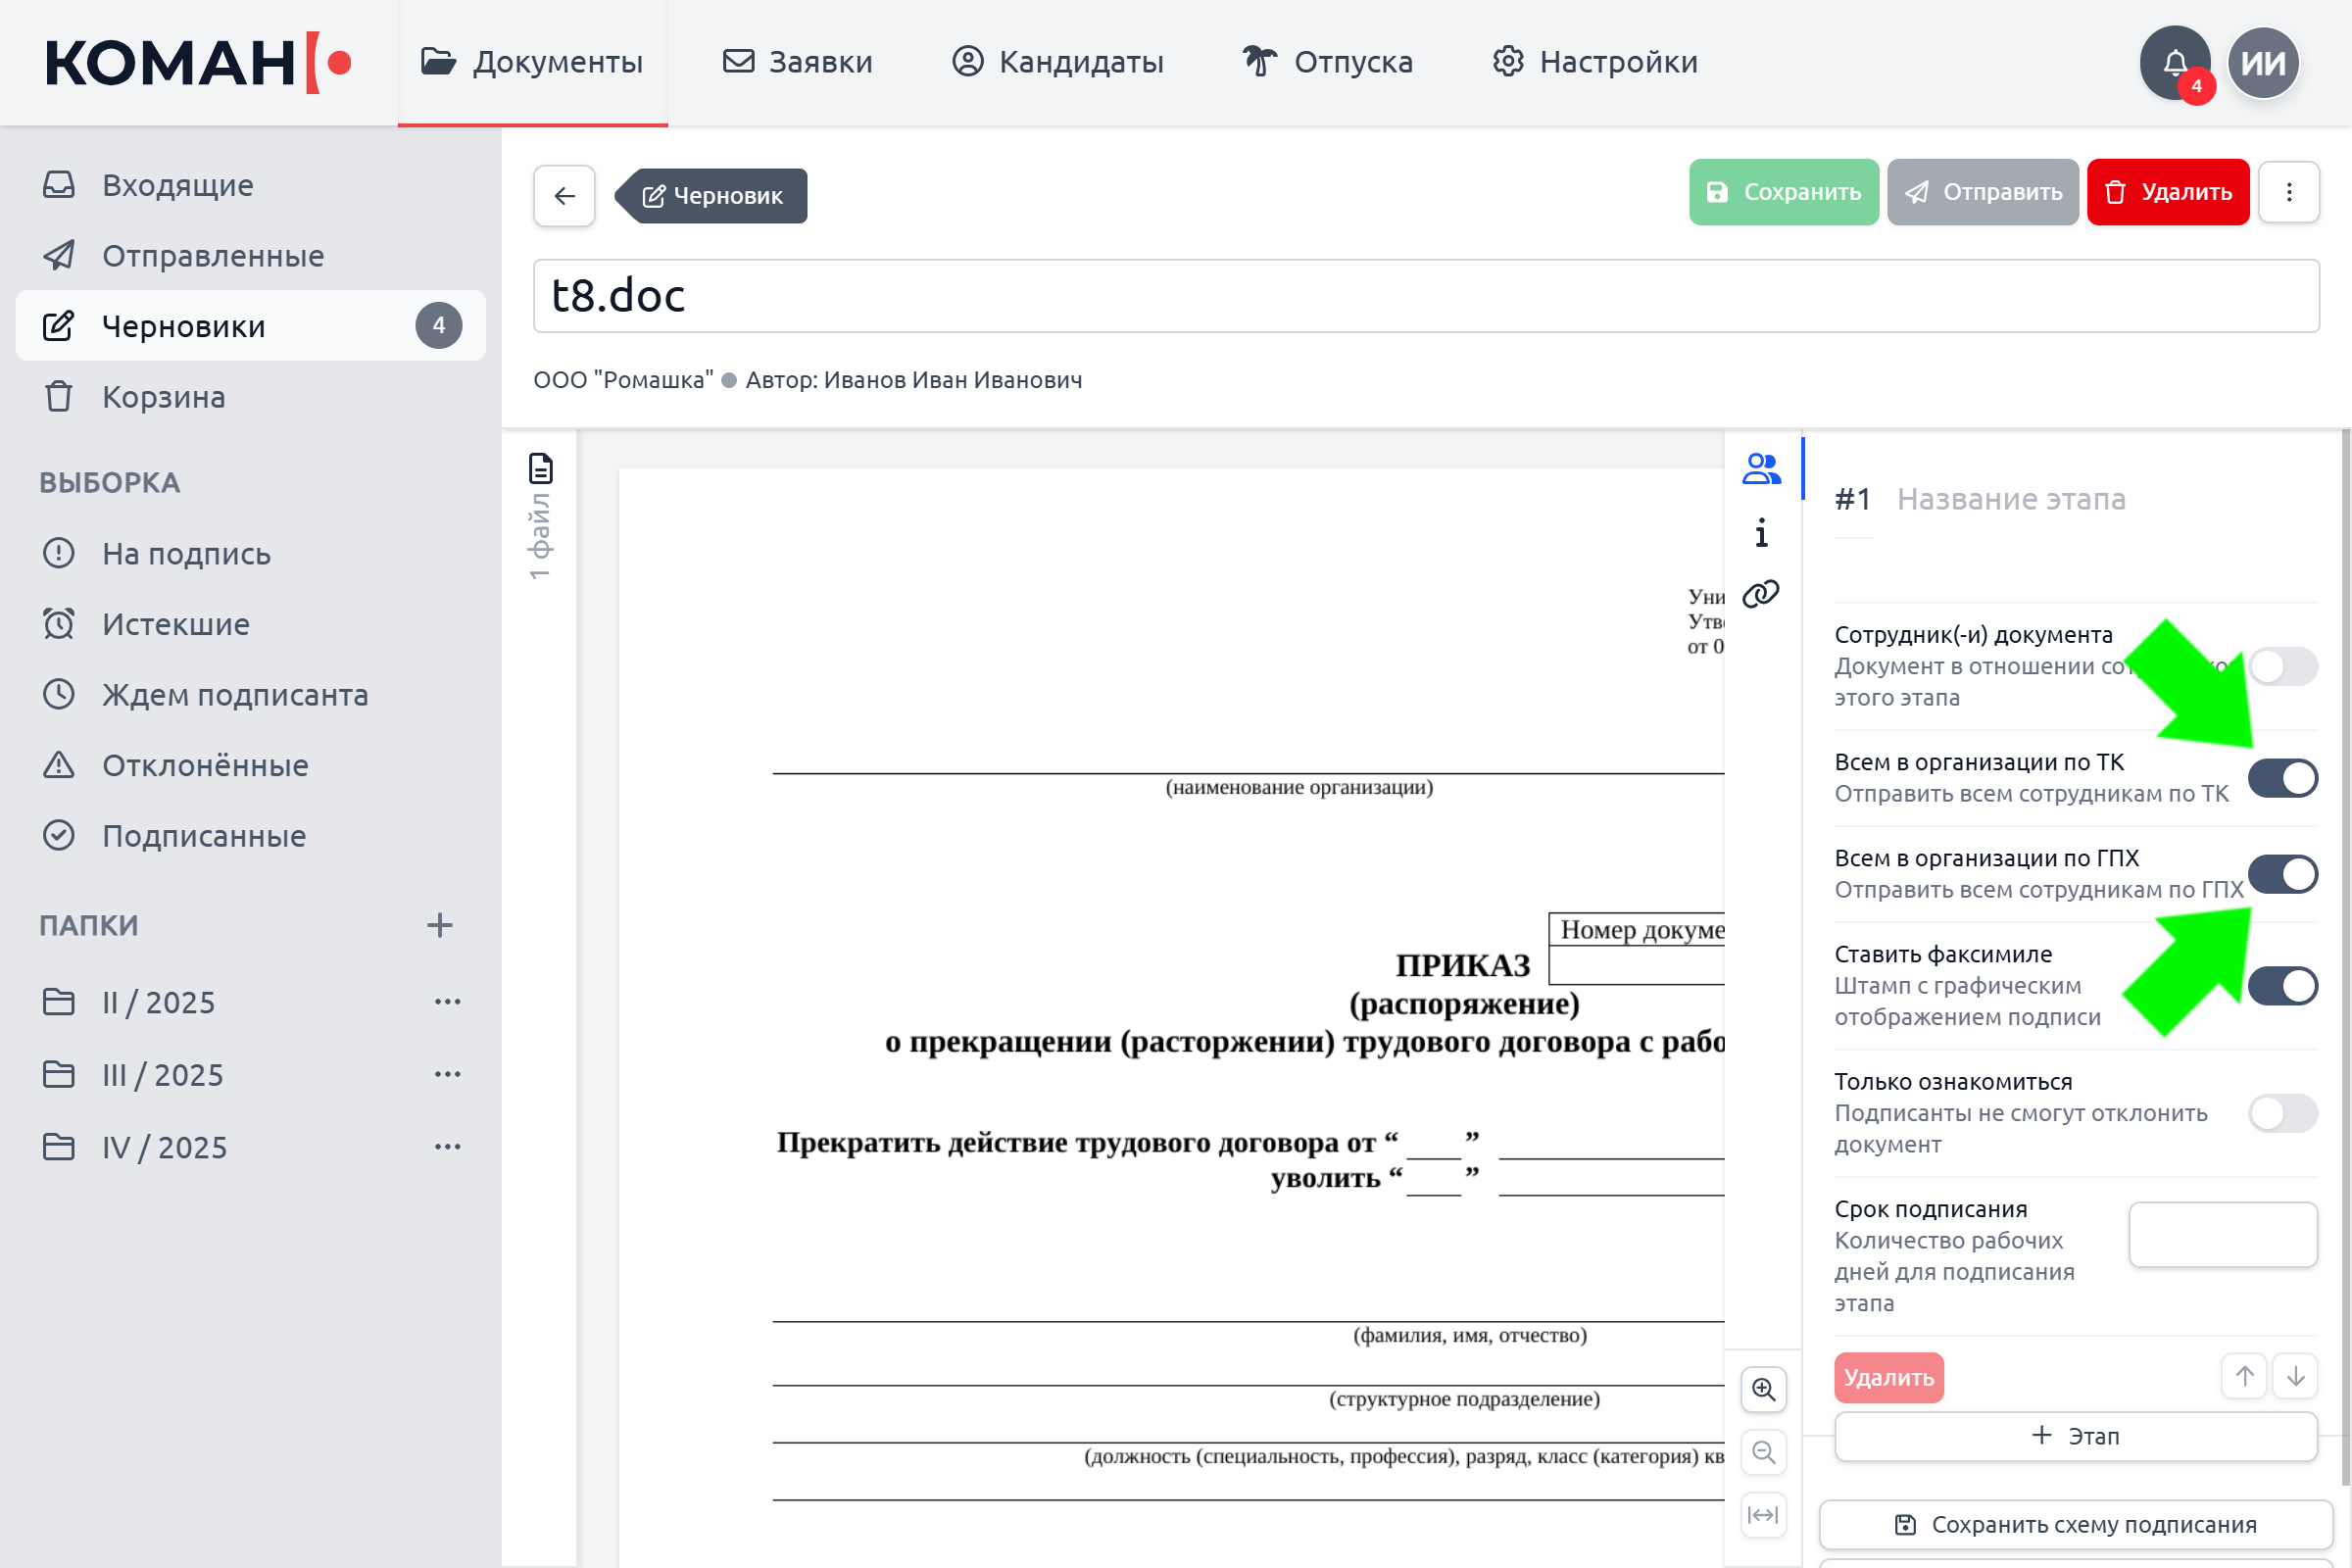
Task: Add a new folder with plus
Action: (x=440, y=925)
